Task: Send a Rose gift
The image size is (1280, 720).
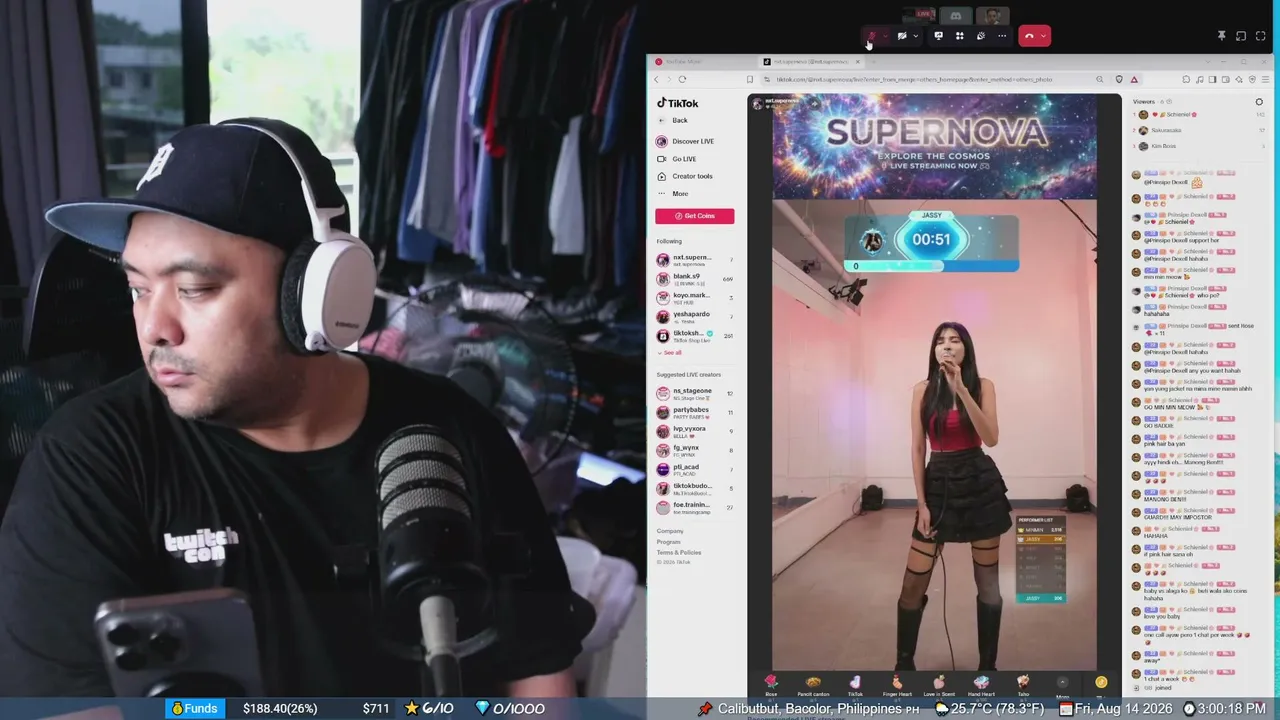Action: pyautogui.click(x=771, y=685)
